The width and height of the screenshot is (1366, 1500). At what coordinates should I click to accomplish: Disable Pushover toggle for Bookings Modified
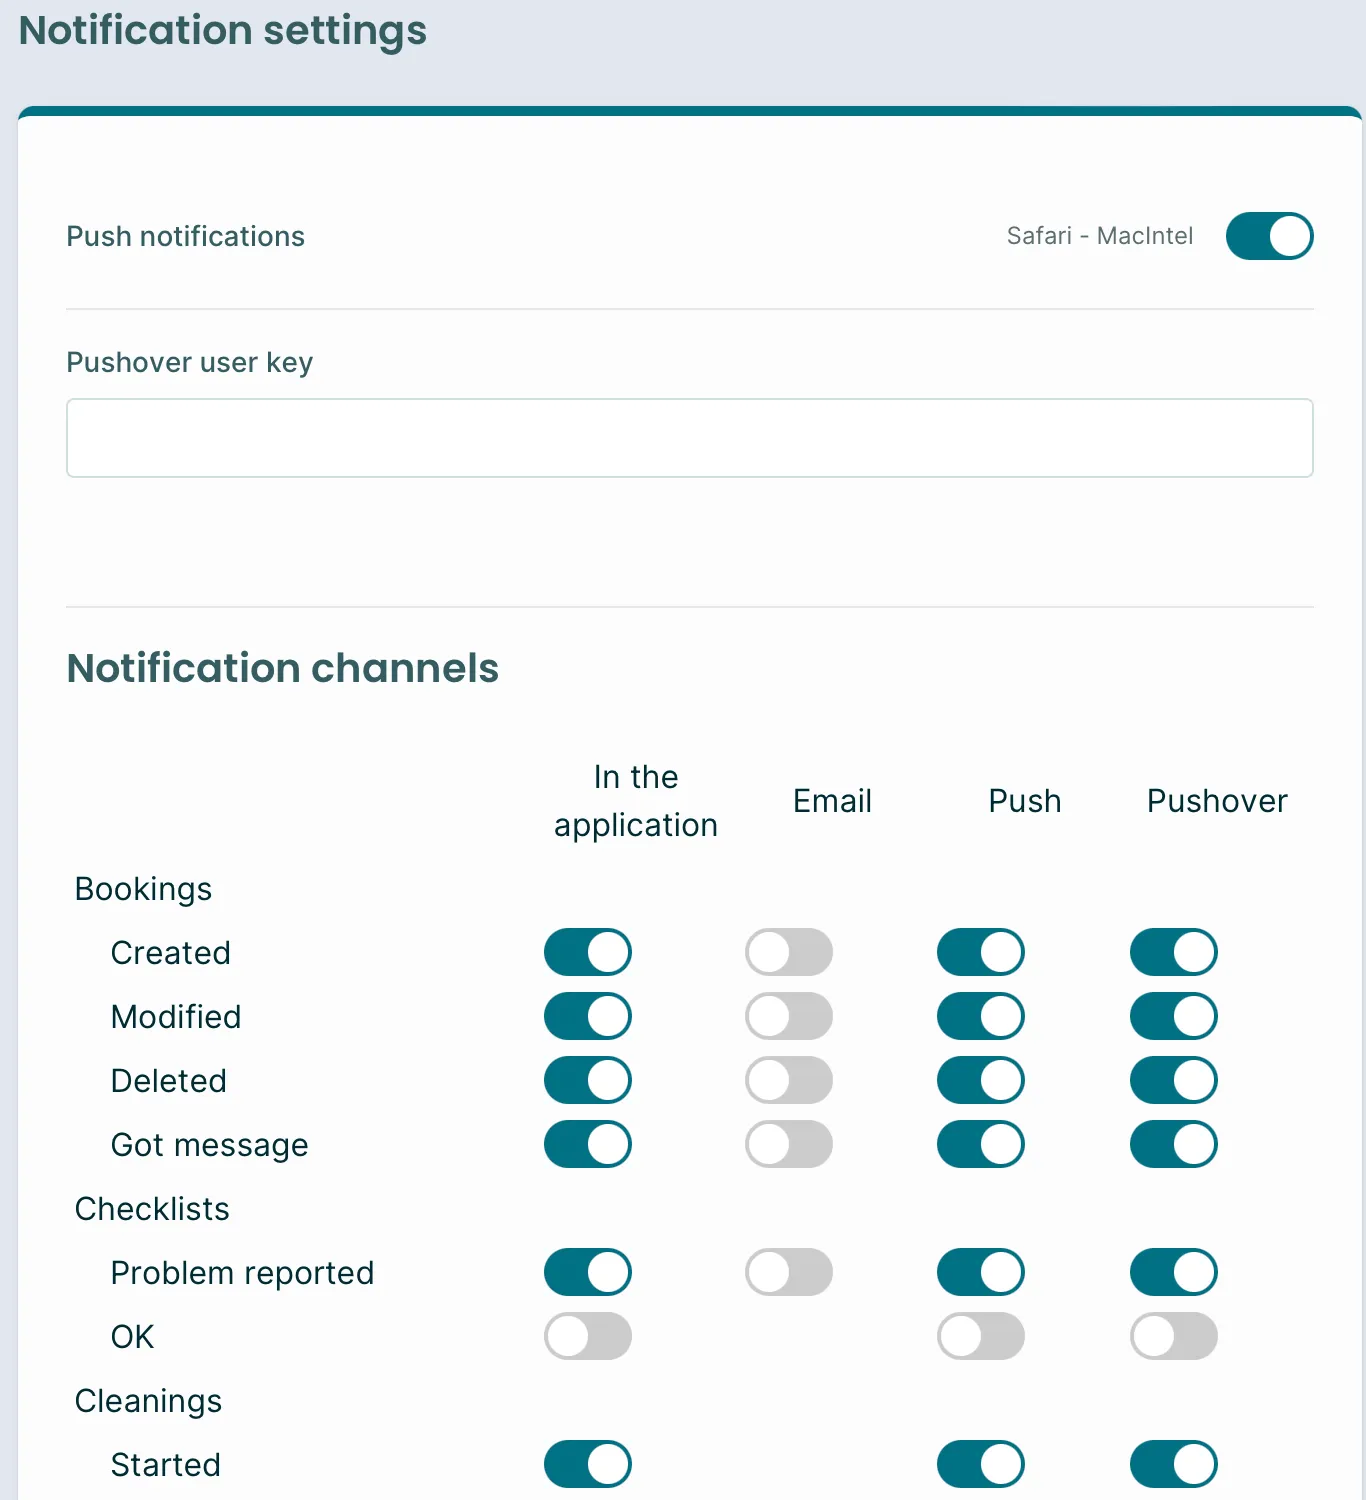(1174, 1016)
